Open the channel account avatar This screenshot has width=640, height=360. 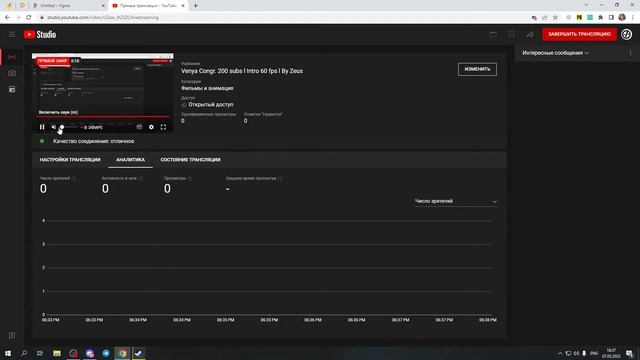tap(627, 34)
